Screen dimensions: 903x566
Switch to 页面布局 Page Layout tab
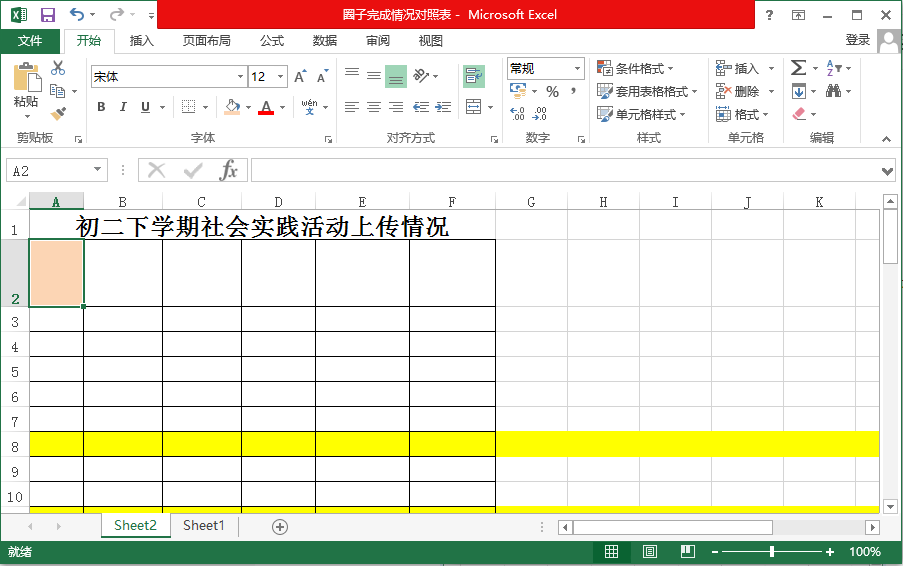click(207, 40)
